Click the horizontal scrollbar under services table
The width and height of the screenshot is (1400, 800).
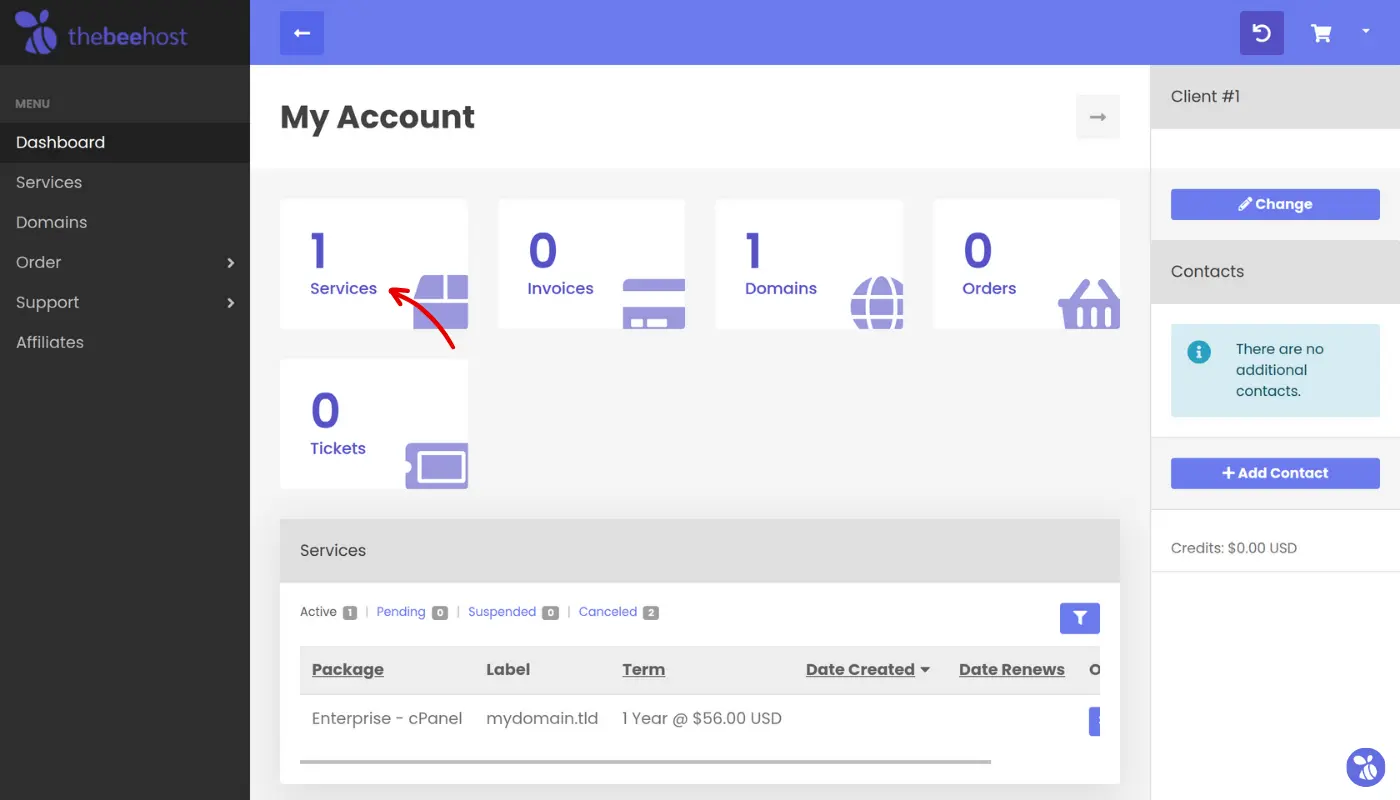pos(645,762)
